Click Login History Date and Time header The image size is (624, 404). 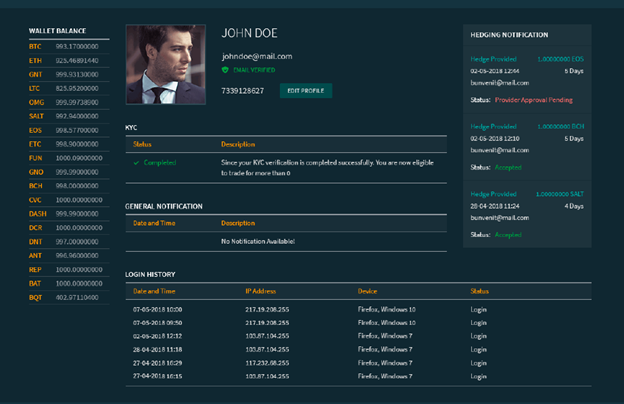[x=154, y=291]
